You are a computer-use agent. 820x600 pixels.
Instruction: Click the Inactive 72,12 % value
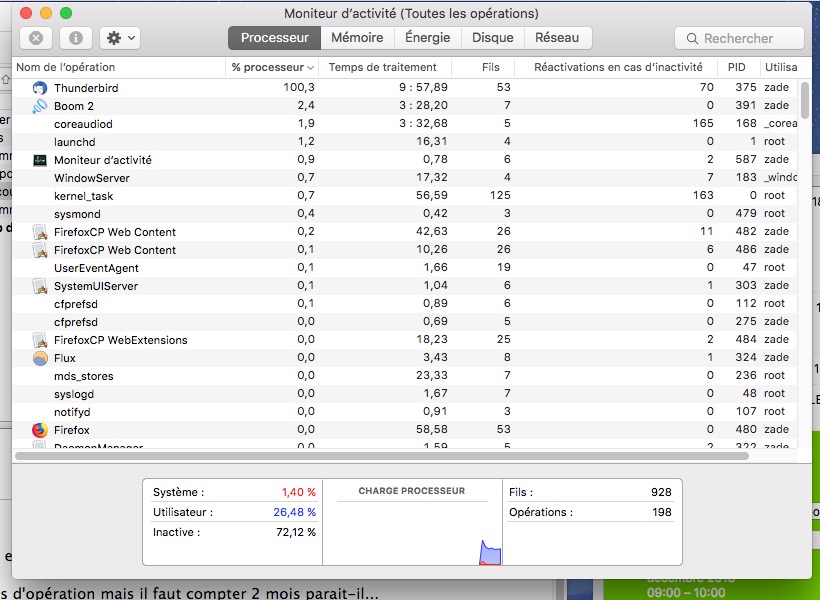pyautogui.click(x=295, y=533)
